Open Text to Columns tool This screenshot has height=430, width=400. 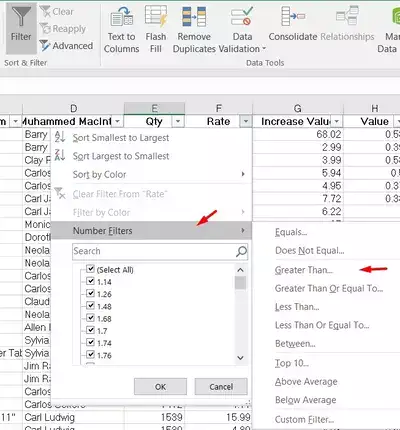pos(122,17)
